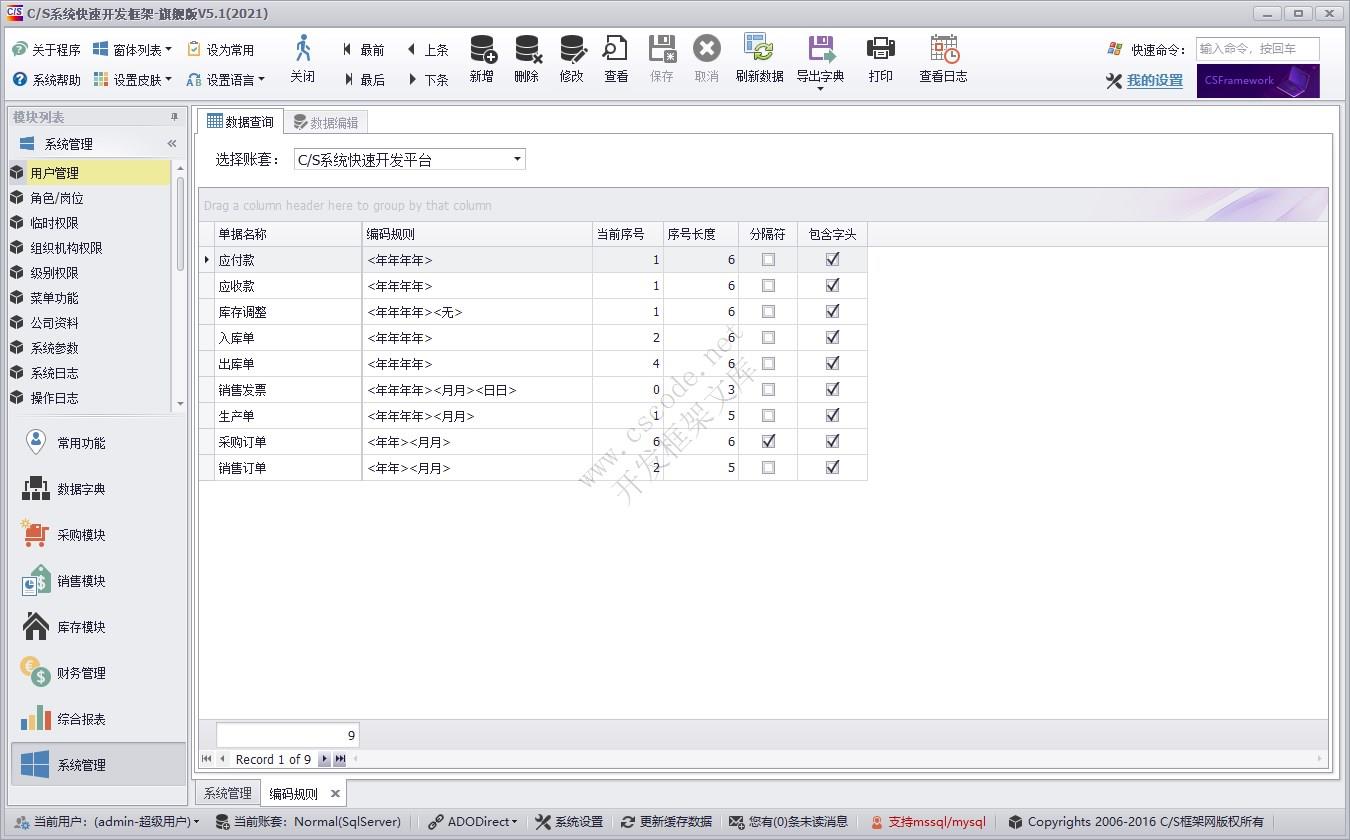This screenshot has height=840, width=1350.
Task: Click the 删除 (Delete) toolbar icon
Action: tap(527, 60)
